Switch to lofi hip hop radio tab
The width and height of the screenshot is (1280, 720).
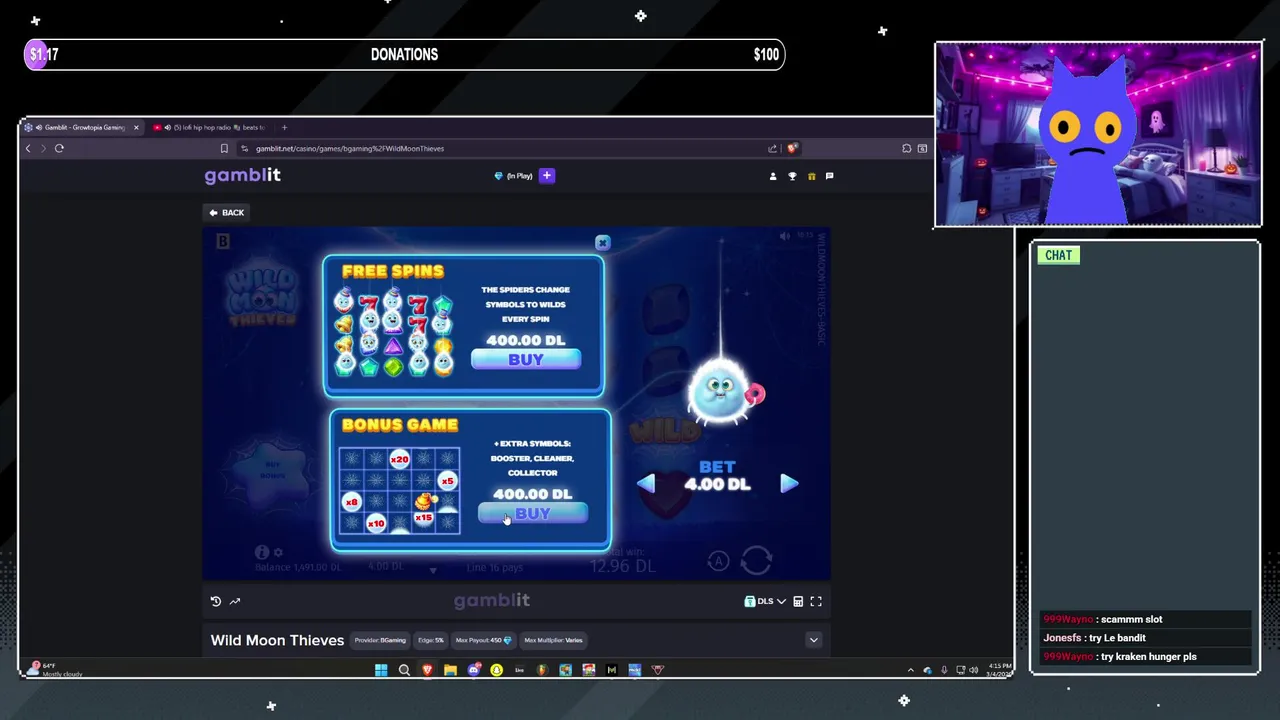(210, 127)
